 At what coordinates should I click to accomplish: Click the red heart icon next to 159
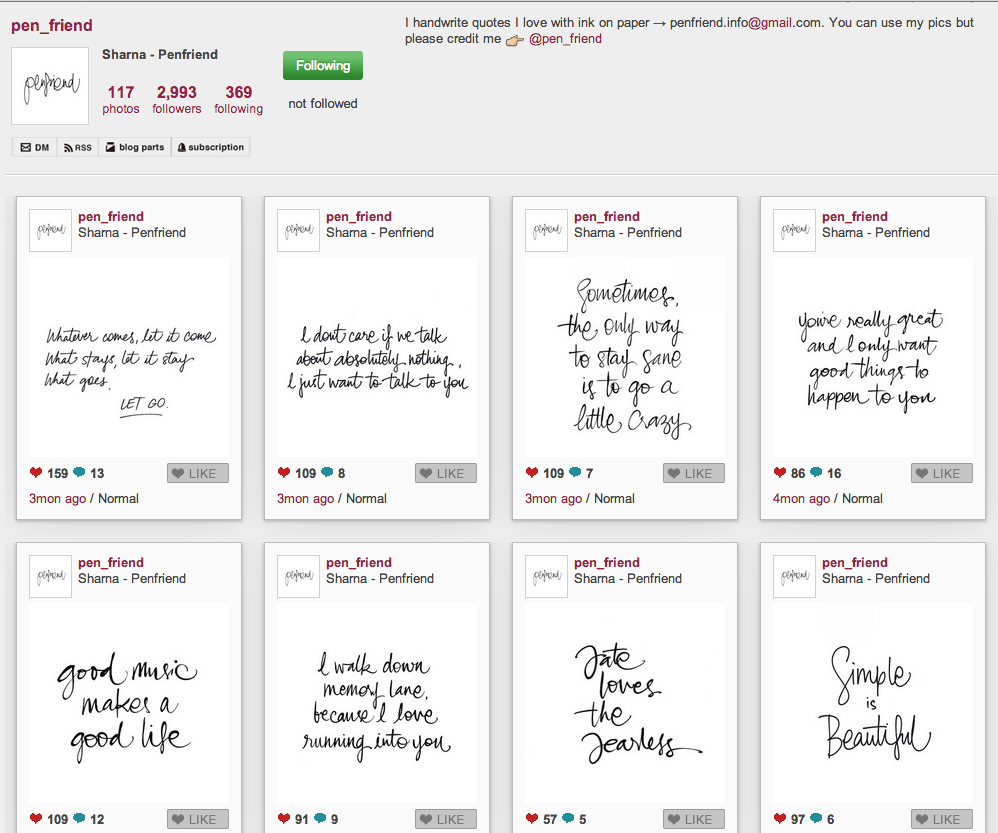coord(36,472)
